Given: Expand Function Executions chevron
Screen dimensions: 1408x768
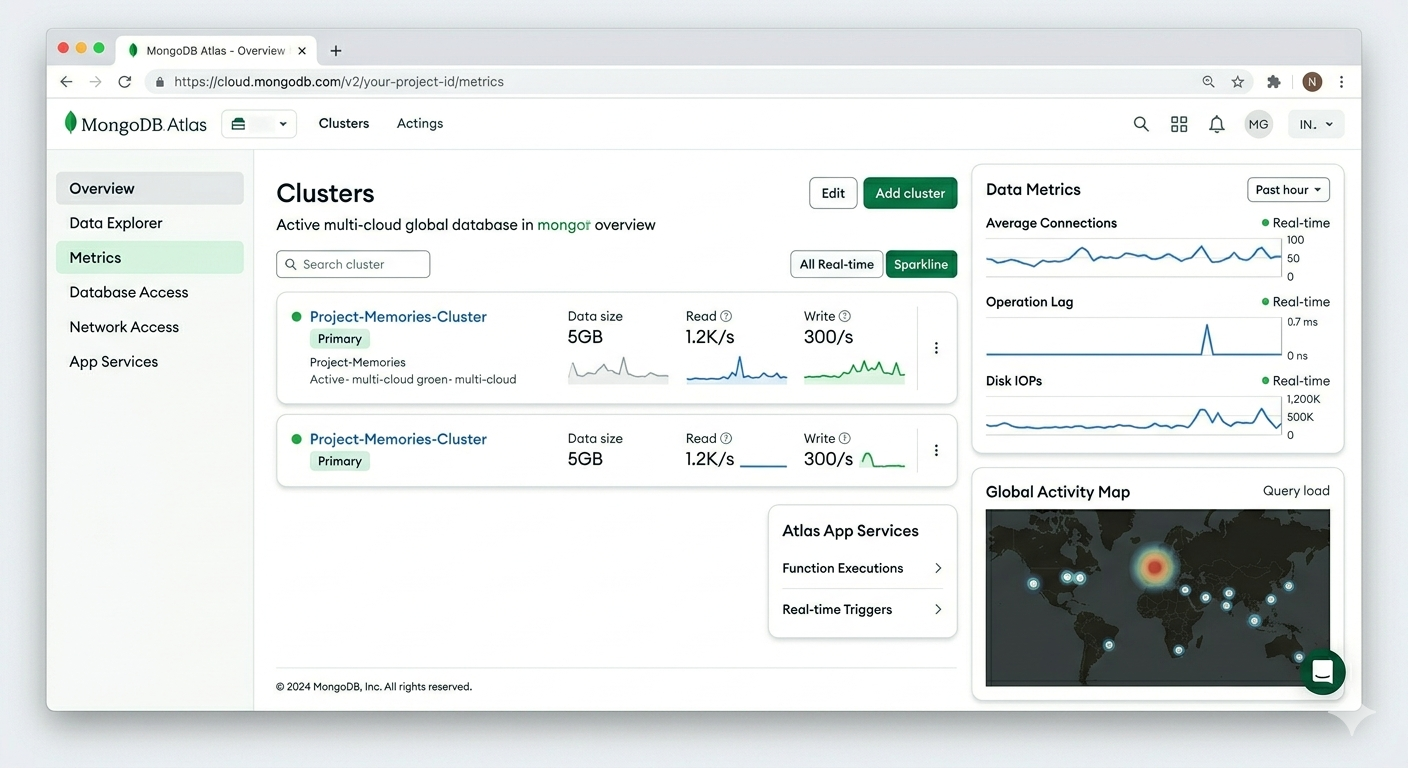Looking at the screenshot, I should point(938,568).
